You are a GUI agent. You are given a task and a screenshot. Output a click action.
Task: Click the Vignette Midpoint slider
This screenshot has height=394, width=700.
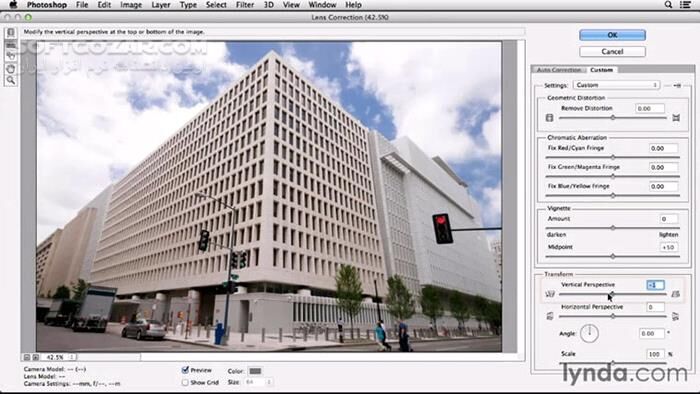(612, 257)
